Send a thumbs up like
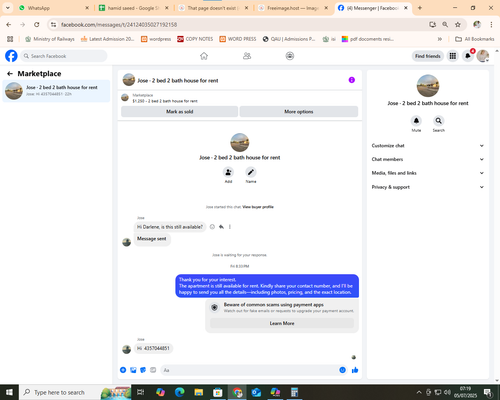The height and width of the screenshot is (400, 500). coord(355,370)
